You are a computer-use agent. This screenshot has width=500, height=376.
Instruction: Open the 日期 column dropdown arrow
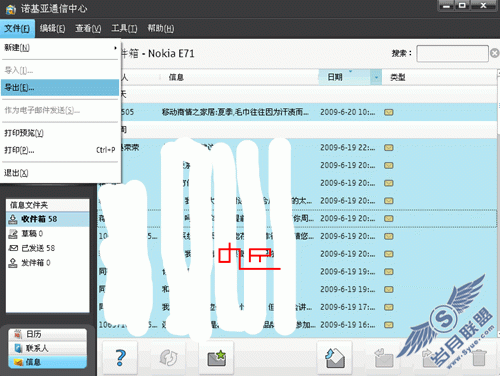(x=376, y=77)
